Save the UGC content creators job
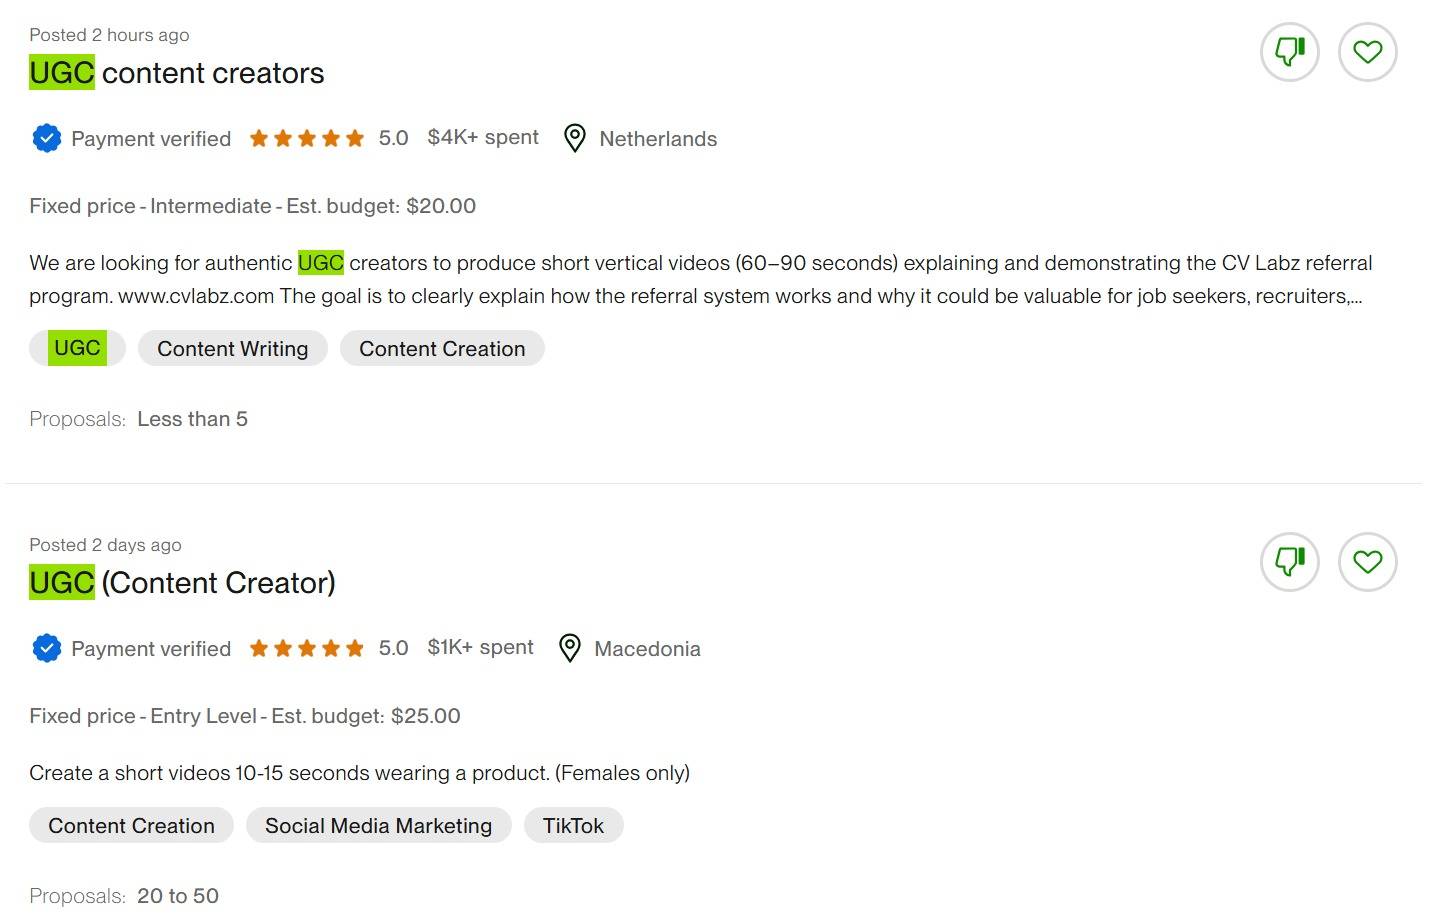Image resolution: width=1431 pixels, height=919 pixels. point(1367,52)
